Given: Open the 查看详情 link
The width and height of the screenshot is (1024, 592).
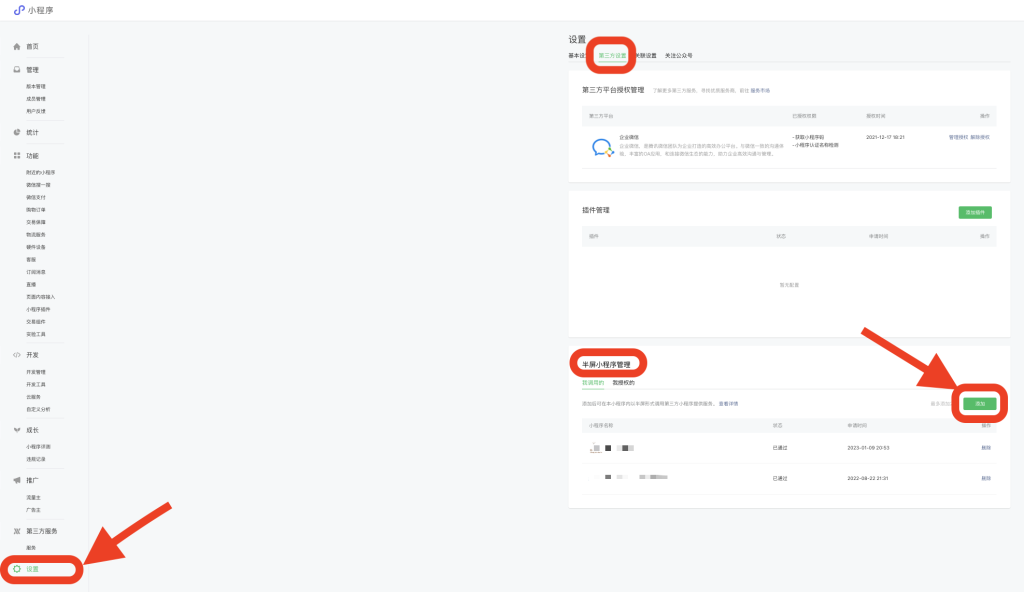Looking at the screenshot, I should point(728,403).
